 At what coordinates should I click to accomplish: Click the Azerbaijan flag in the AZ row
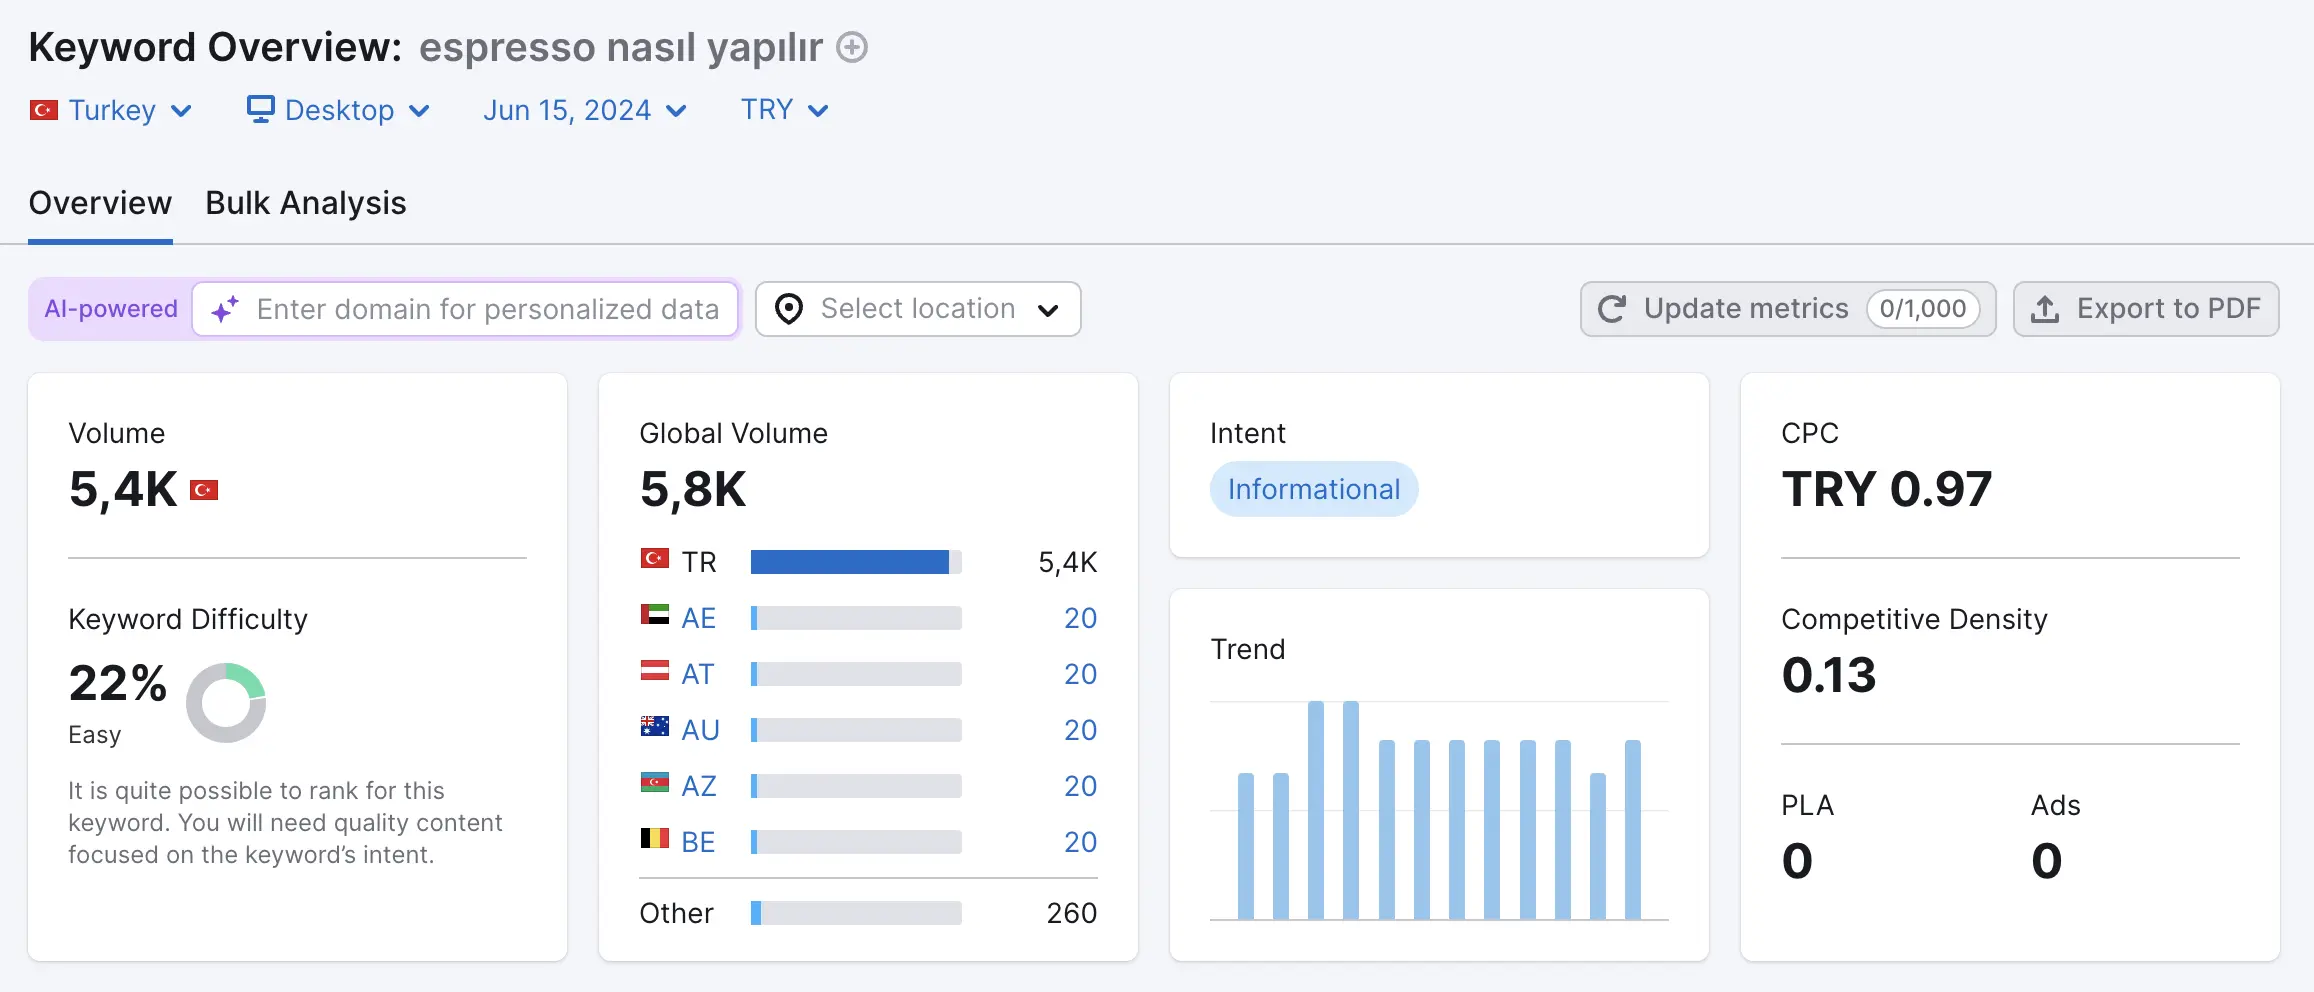tap(655, 782)
